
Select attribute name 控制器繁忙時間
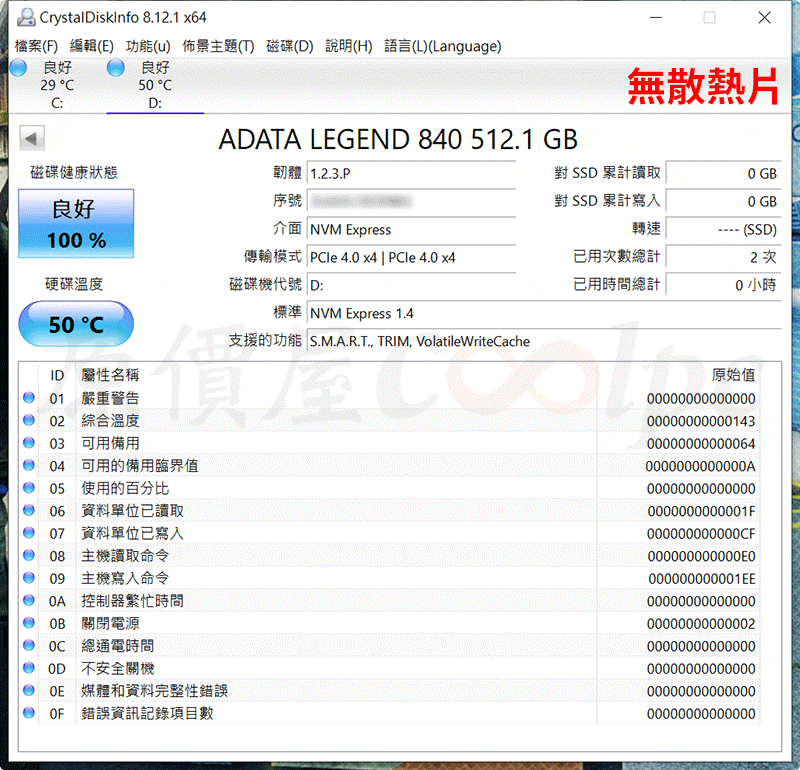click(x=132, y=601)
